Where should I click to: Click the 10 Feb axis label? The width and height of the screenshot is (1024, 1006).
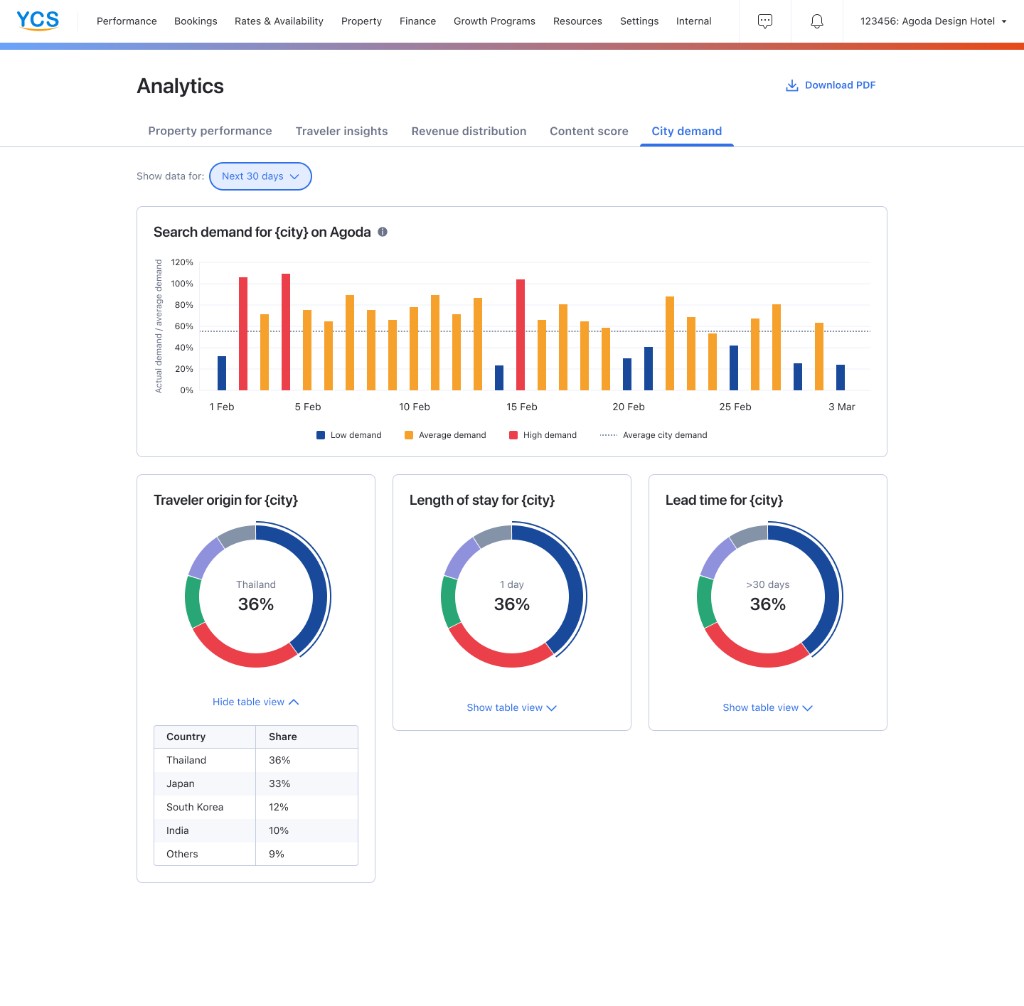(x=415, y=407)
